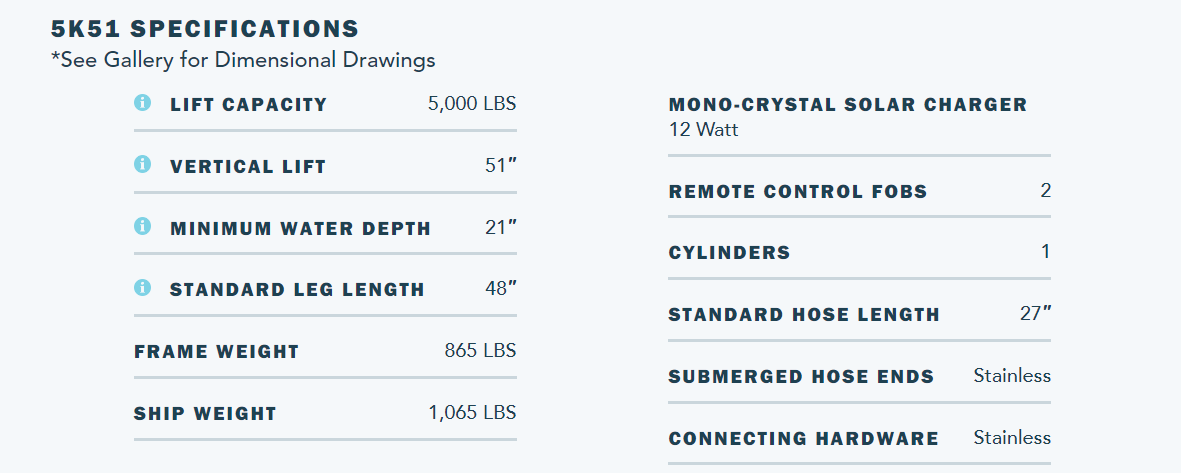Click the 5K51 Specifications heading
The height and width of the screenshot is (473, 1181).
tap(205, 28)
